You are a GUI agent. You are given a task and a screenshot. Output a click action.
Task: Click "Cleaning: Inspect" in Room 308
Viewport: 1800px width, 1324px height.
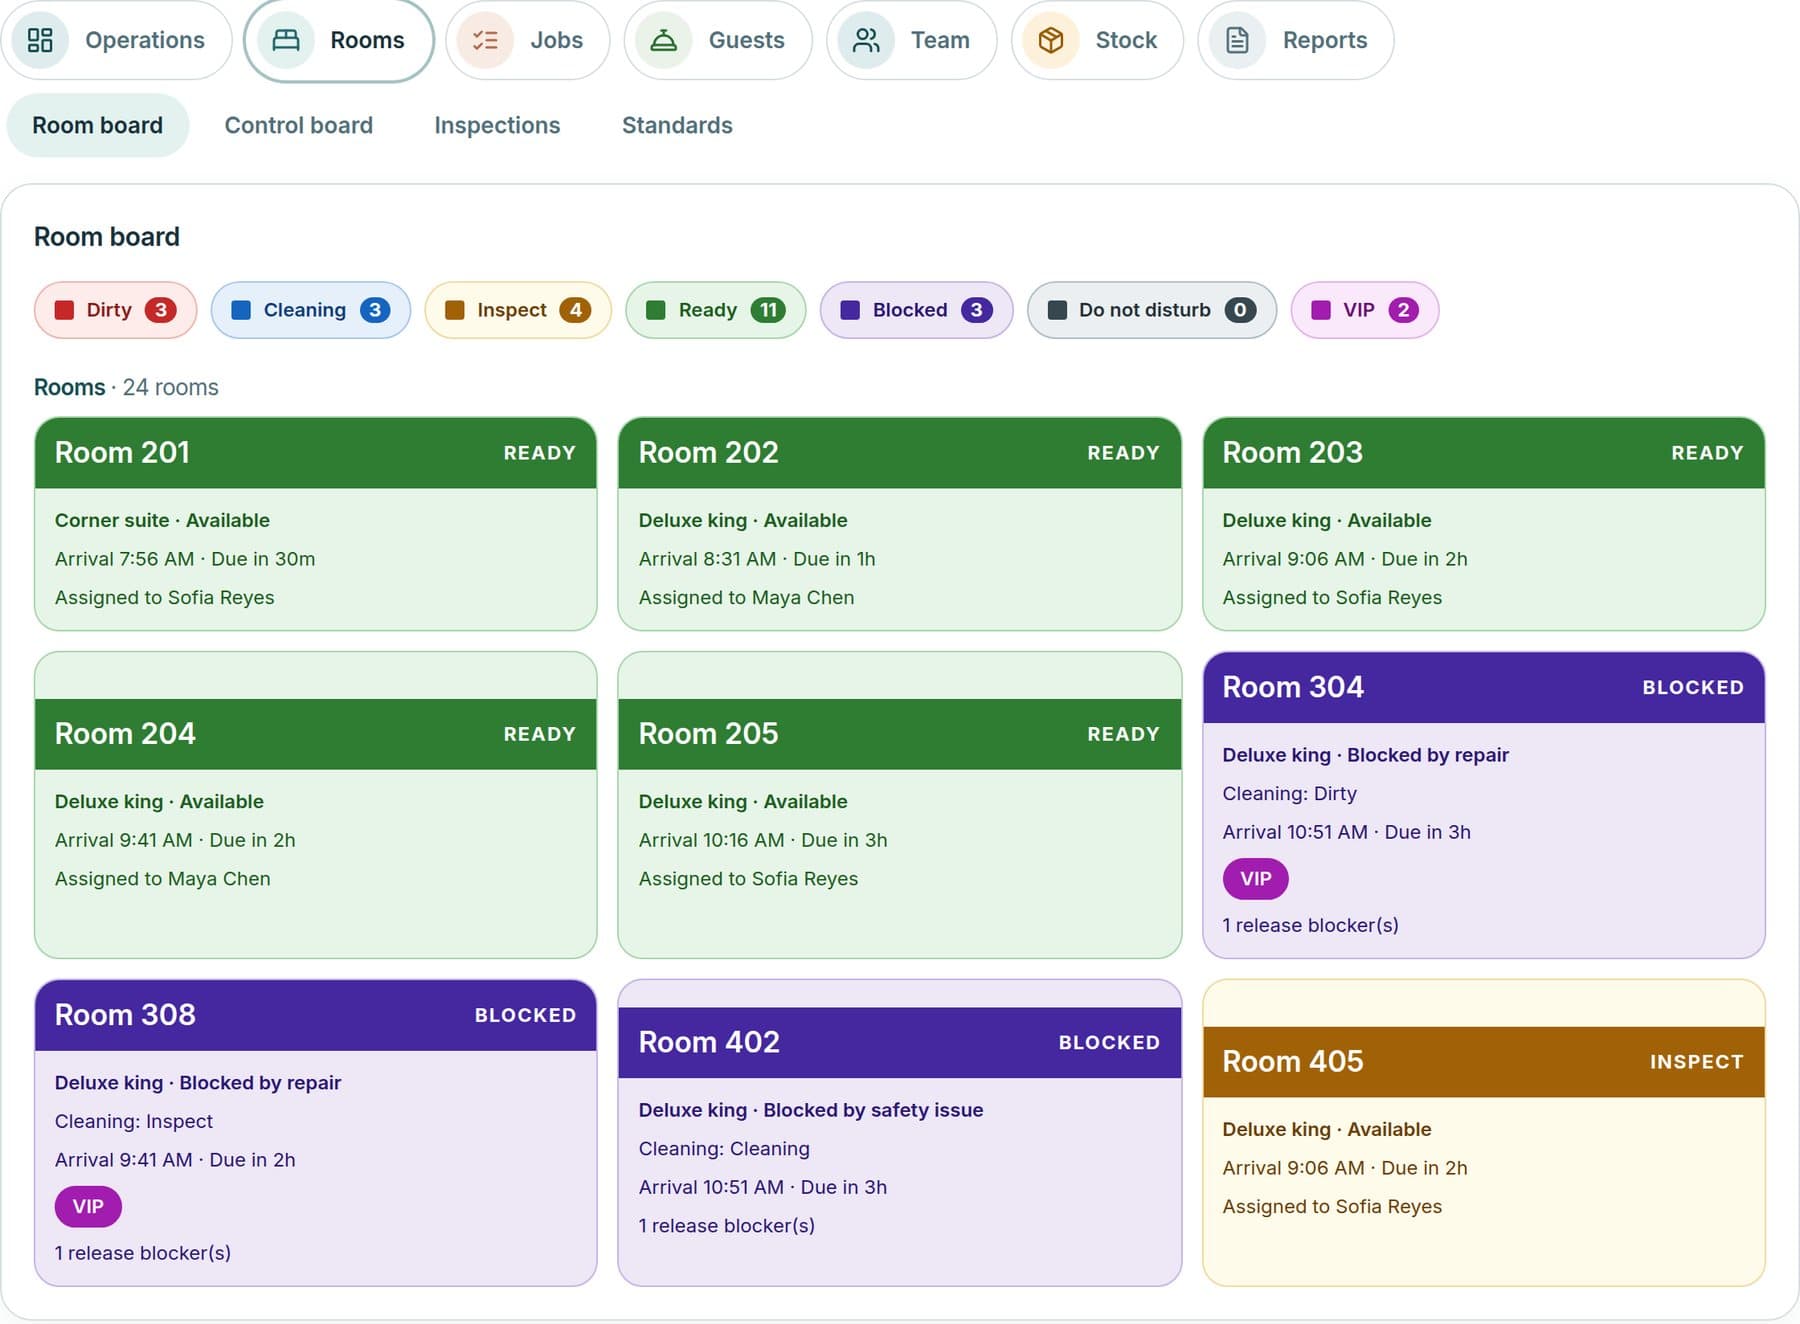click(x=134, y=1122)
